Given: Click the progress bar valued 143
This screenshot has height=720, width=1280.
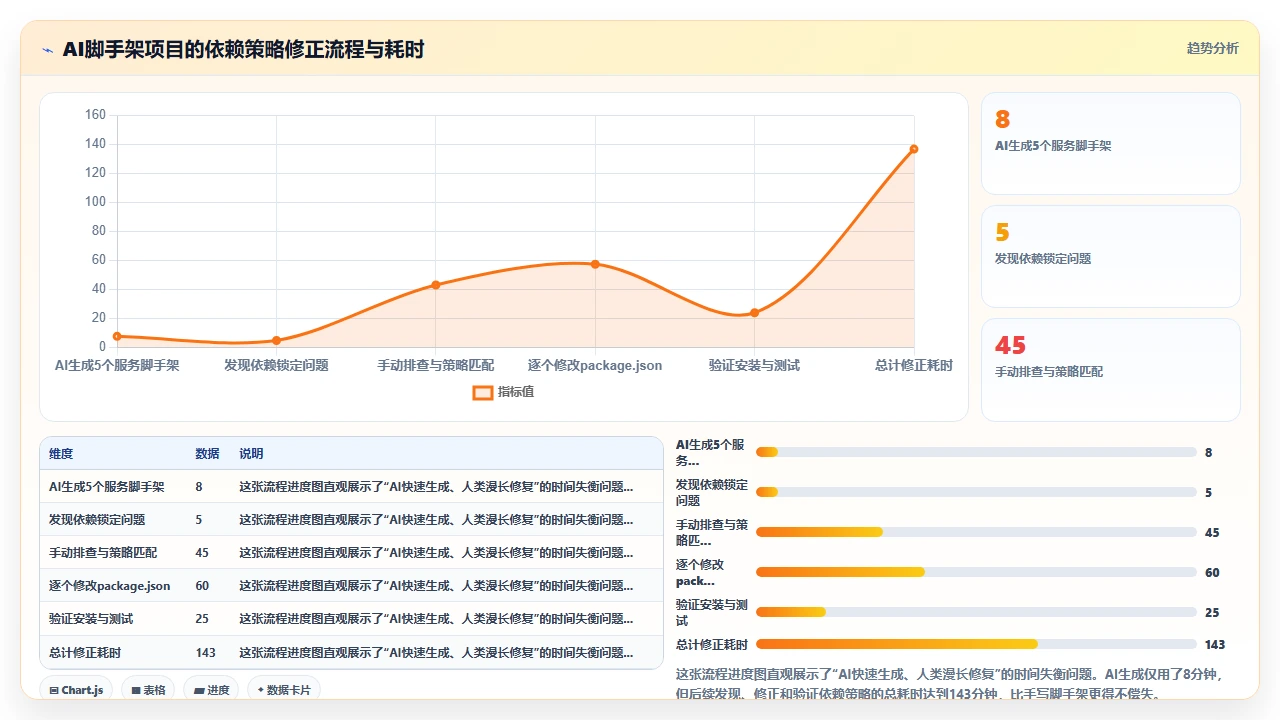Looking at the screenshot, I should (976, 645).
